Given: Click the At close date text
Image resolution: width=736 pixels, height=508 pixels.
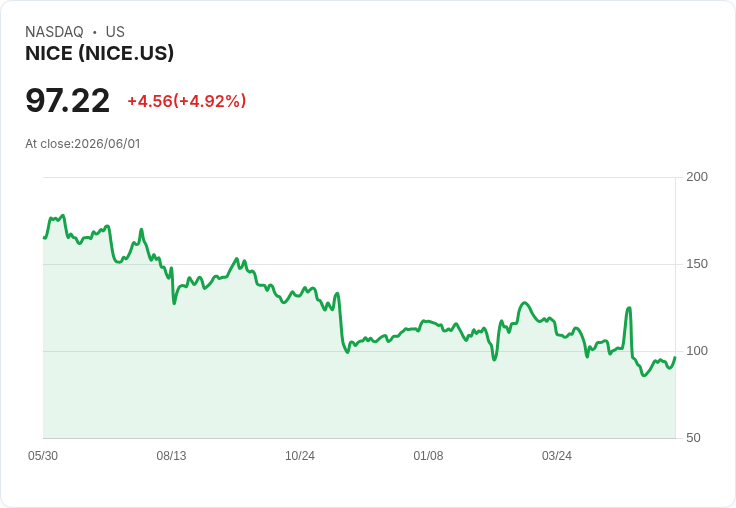Looking at the screenshot, I should pyautogui.click(x=83, y=144).
